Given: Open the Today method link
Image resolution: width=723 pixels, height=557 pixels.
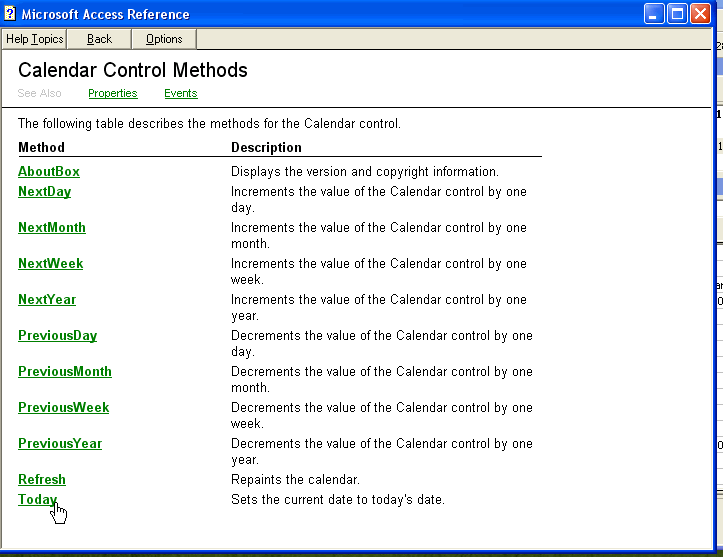Looking at the screenshot, I should pyautogui.click(x=37, y=500).
